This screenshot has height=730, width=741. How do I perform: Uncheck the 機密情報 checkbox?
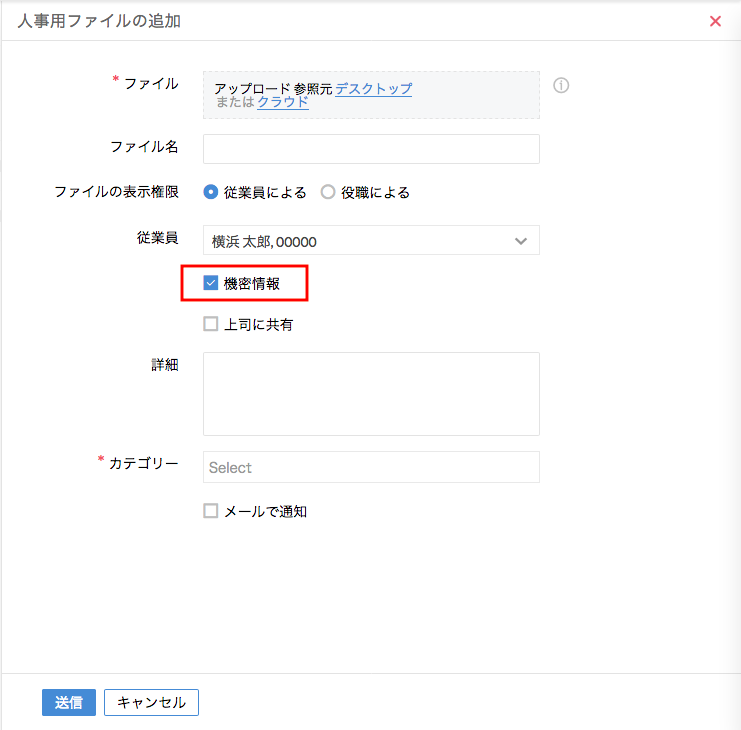pos(210,283)
